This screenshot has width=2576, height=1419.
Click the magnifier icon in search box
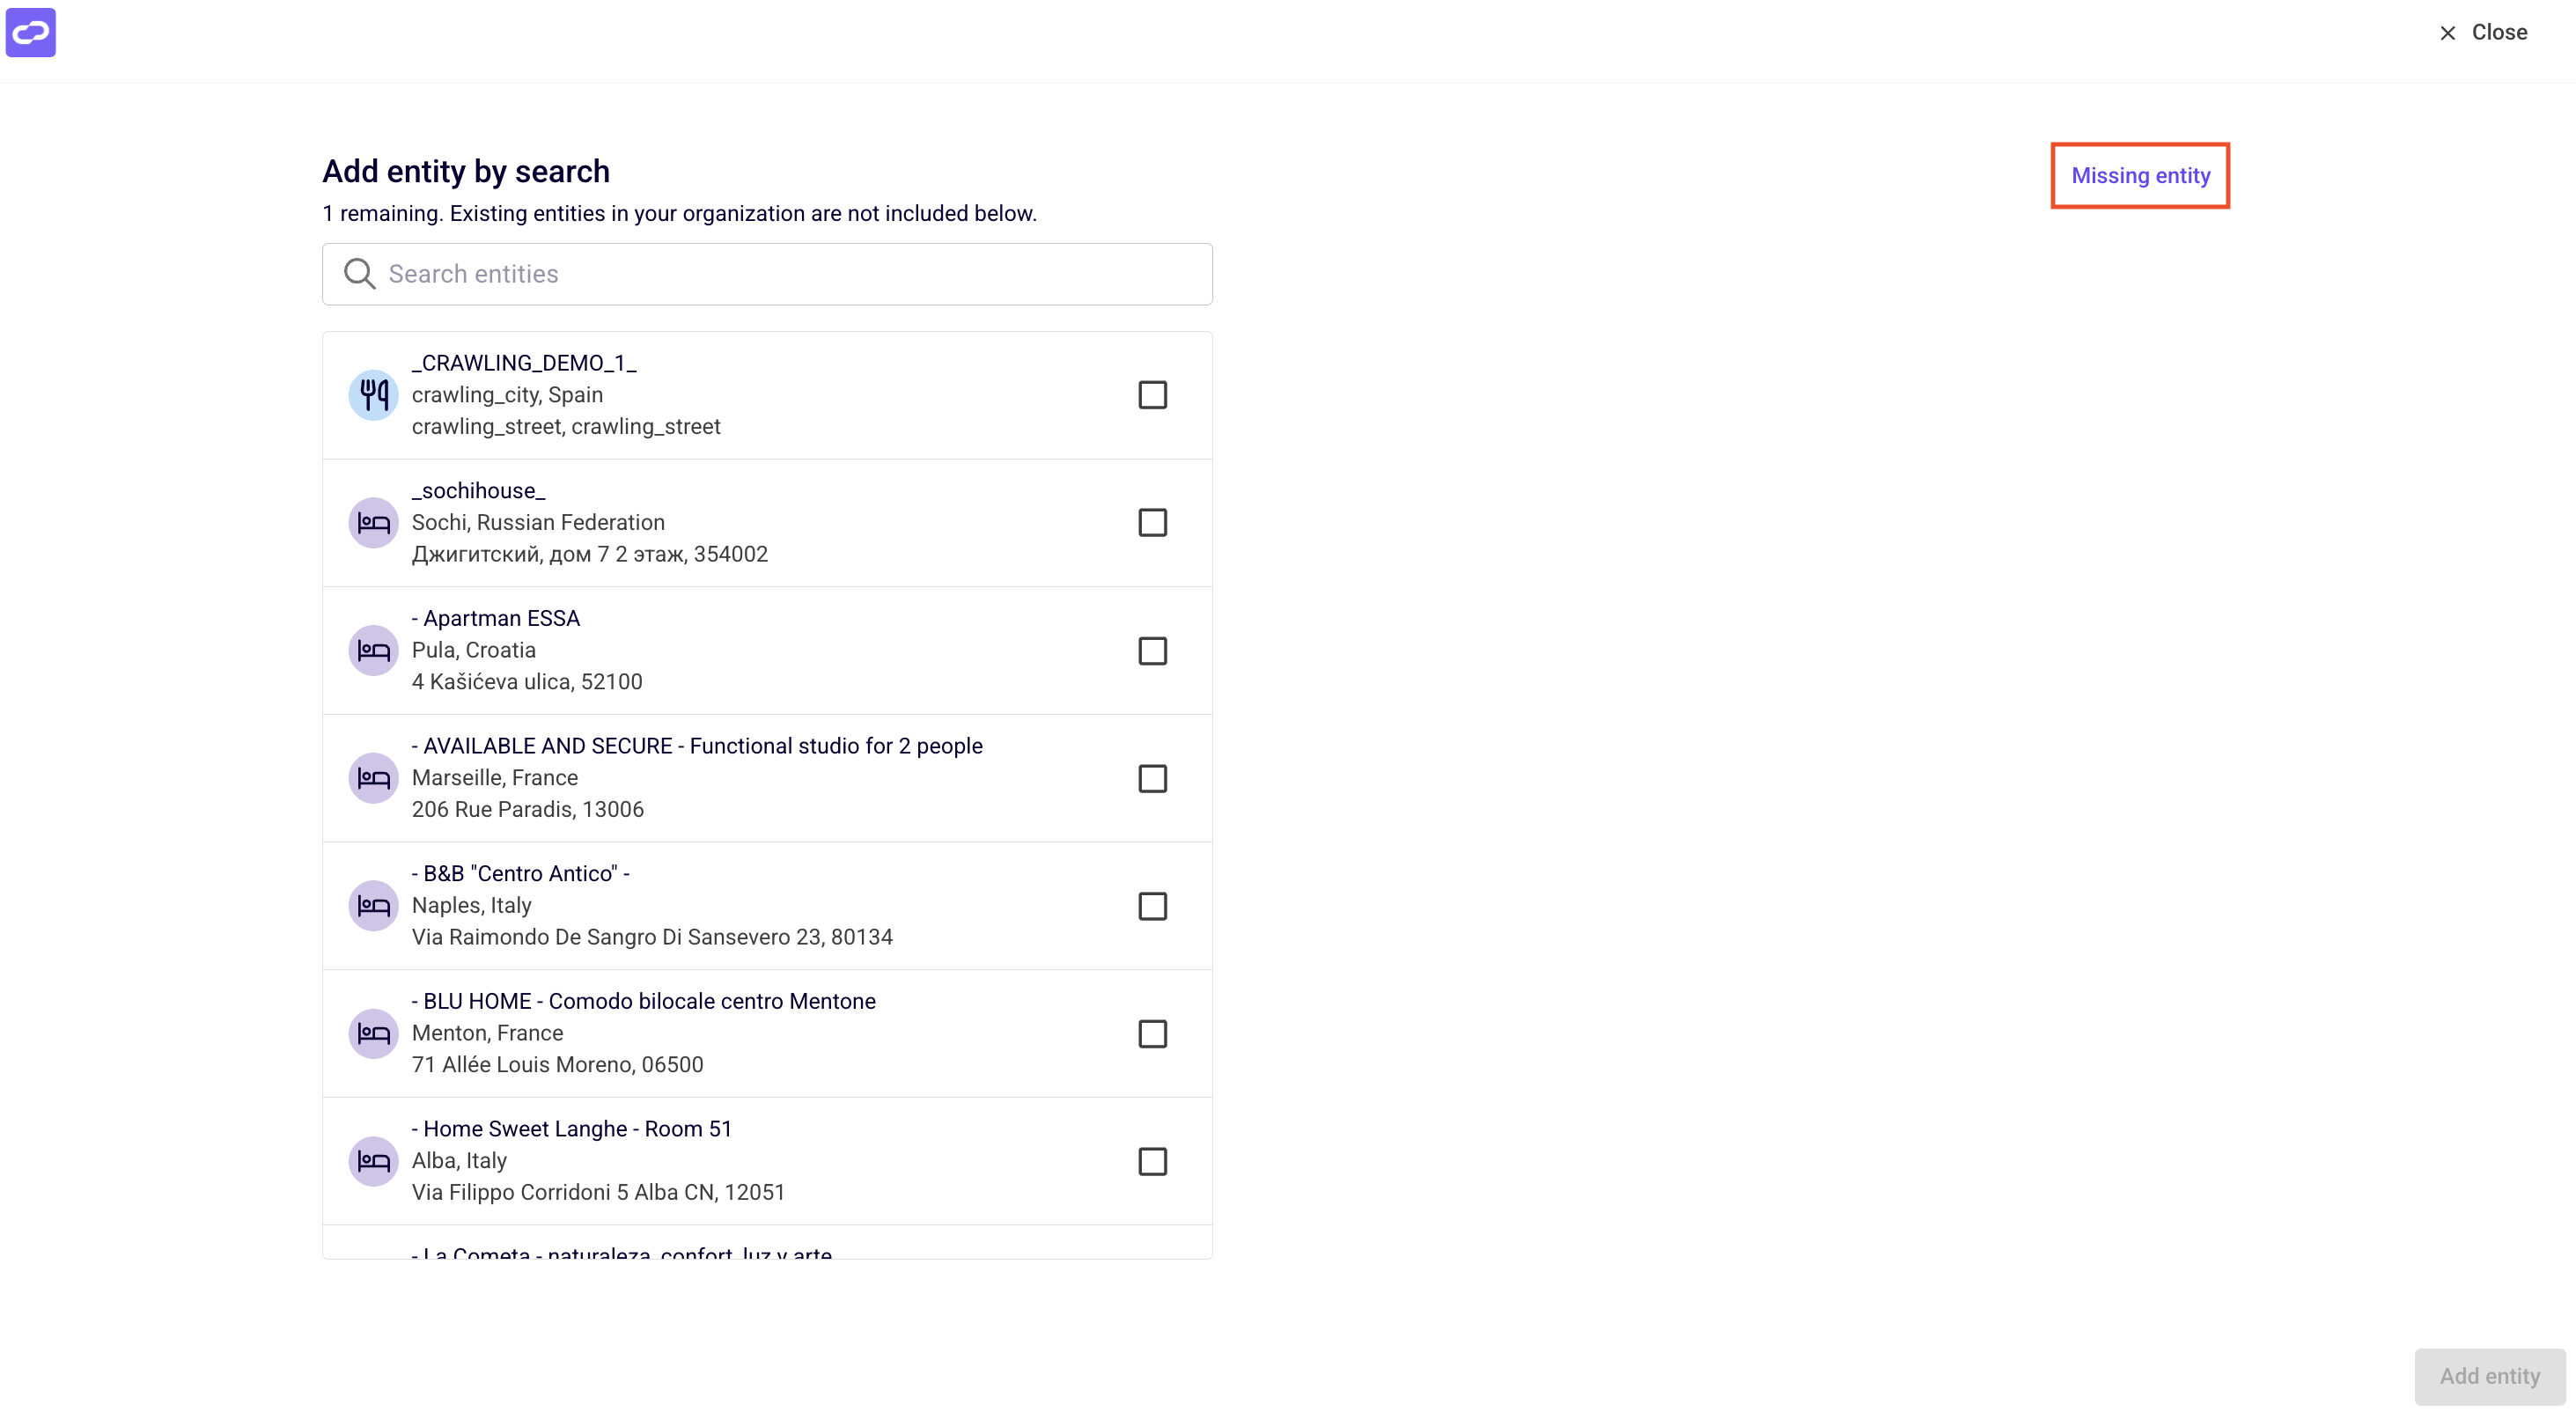coord(359,274)
